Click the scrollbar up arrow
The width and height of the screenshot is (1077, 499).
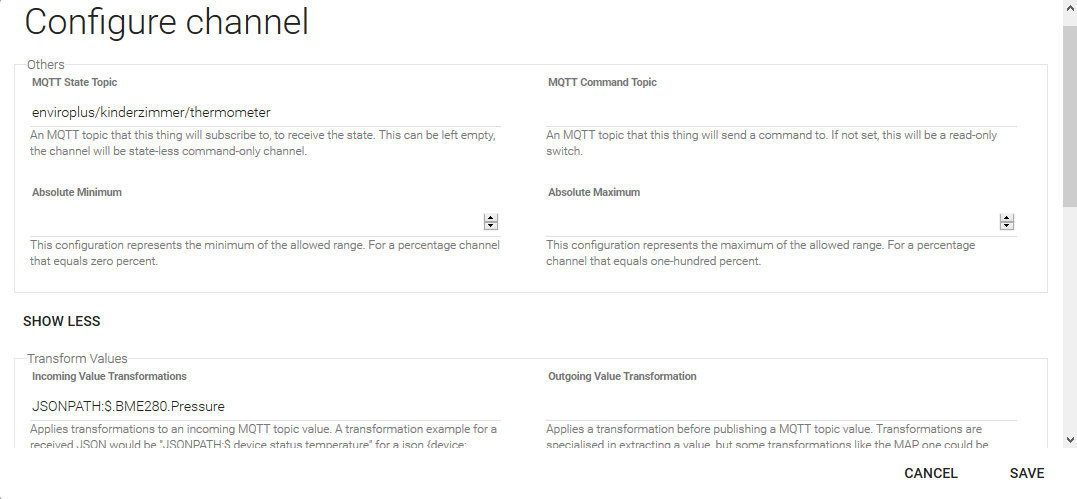(1069, 8)
